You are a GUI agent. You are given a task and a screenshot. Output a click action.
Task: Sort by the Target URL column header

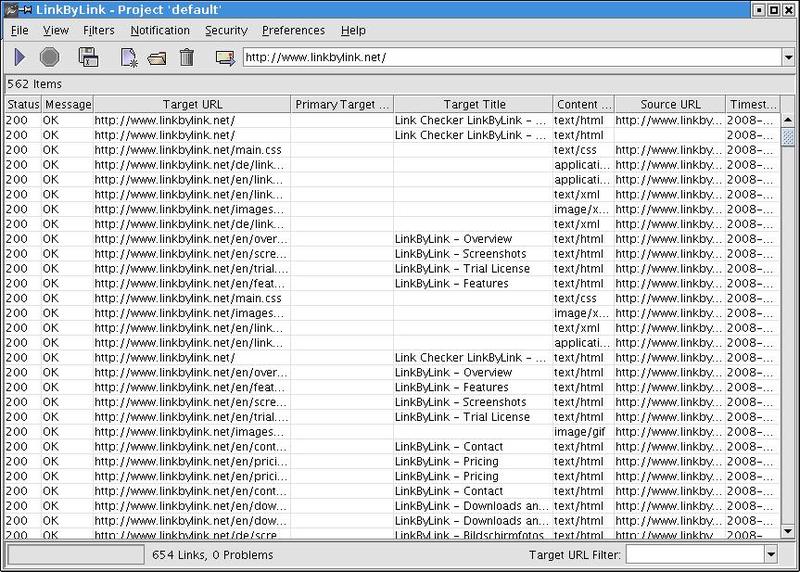point(192,104)
